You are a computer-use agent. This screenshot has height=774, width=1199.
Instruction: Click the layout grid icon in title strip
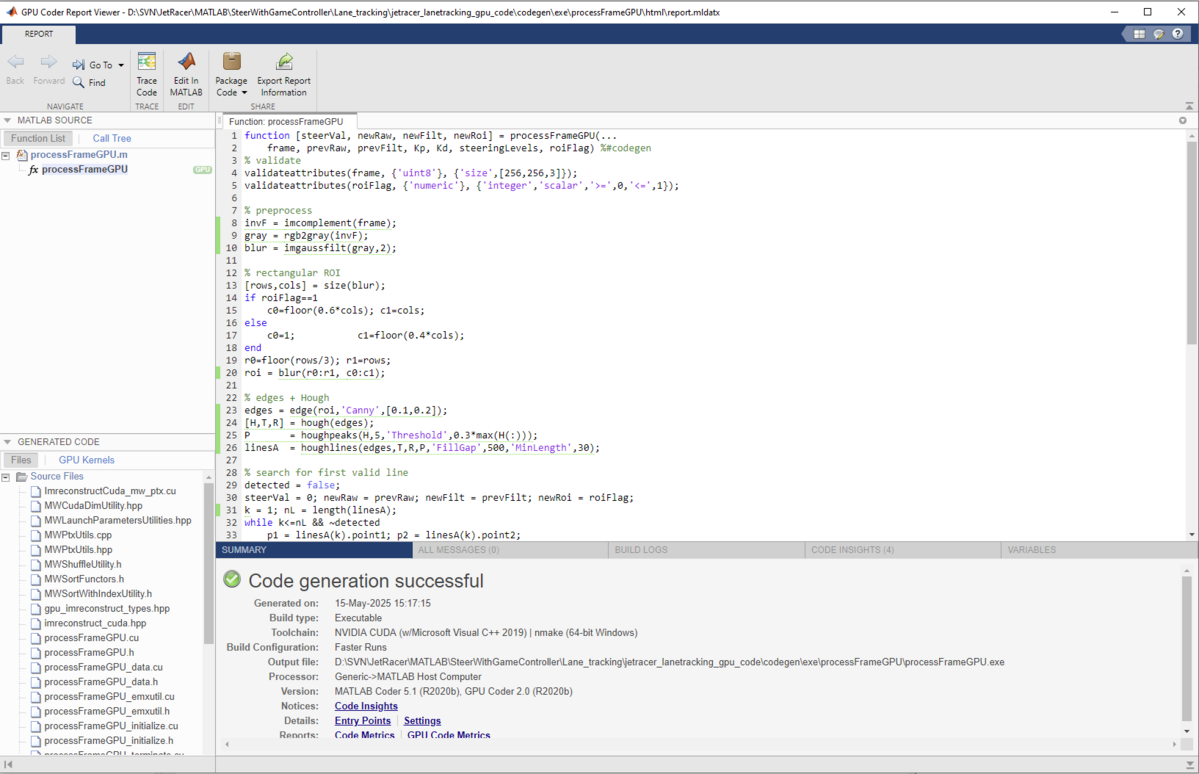tap(1139, 34)
